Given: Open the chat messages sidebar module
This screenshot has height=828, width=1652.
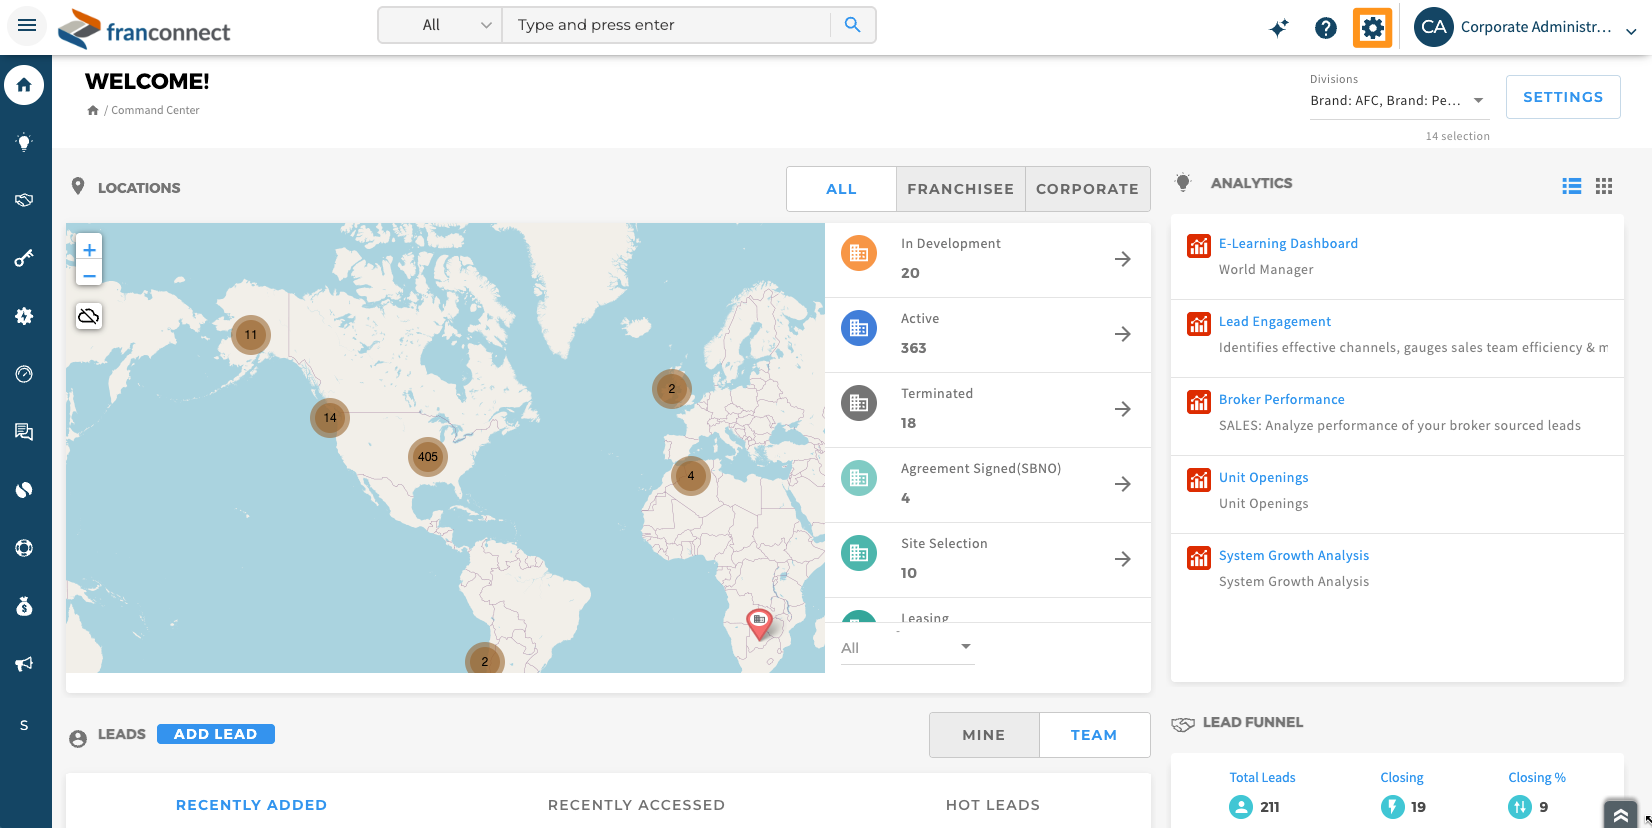Looking at the screenshot, I should (24, 432).
